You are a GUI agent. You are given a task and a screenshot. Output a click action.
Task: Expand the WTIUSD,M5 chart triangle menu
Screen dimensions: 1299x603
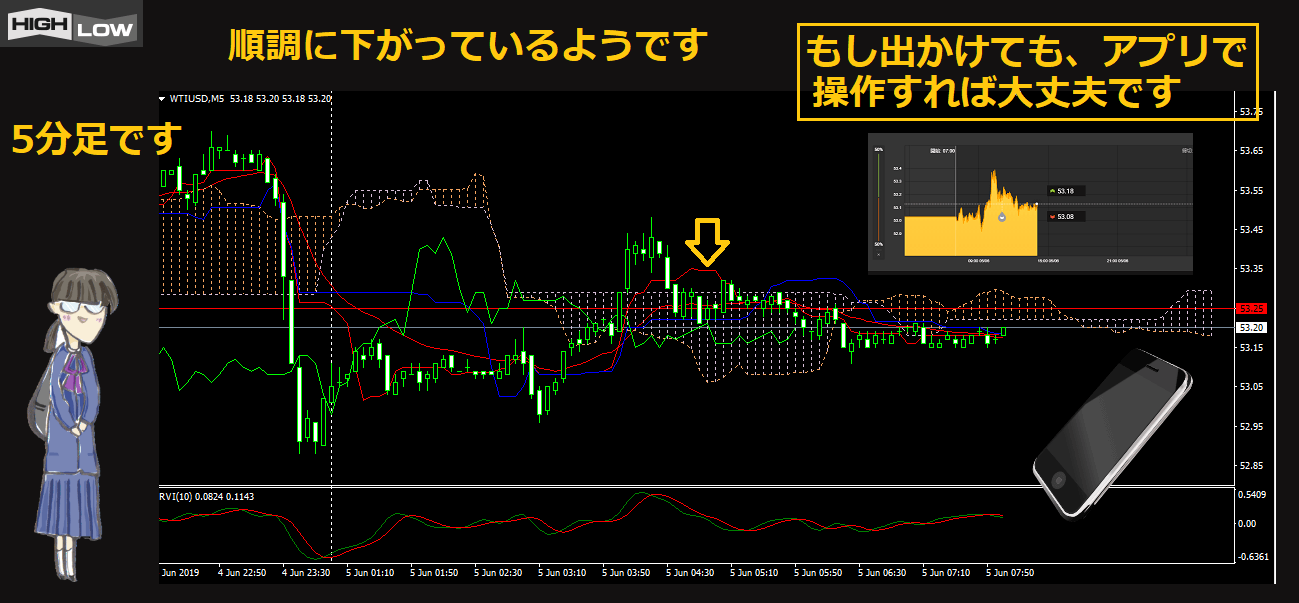click(163, 99)
